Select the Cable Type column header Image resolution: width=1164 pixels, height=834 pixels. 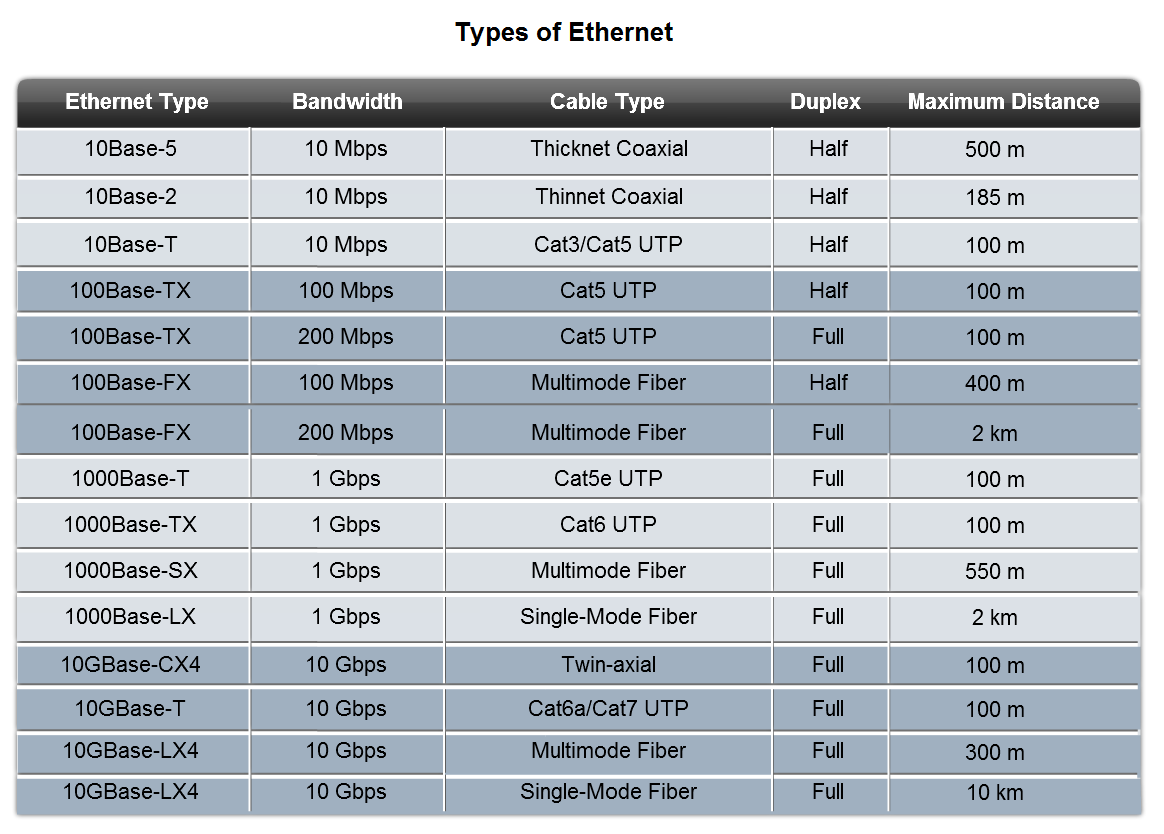(x=607, y=102)
